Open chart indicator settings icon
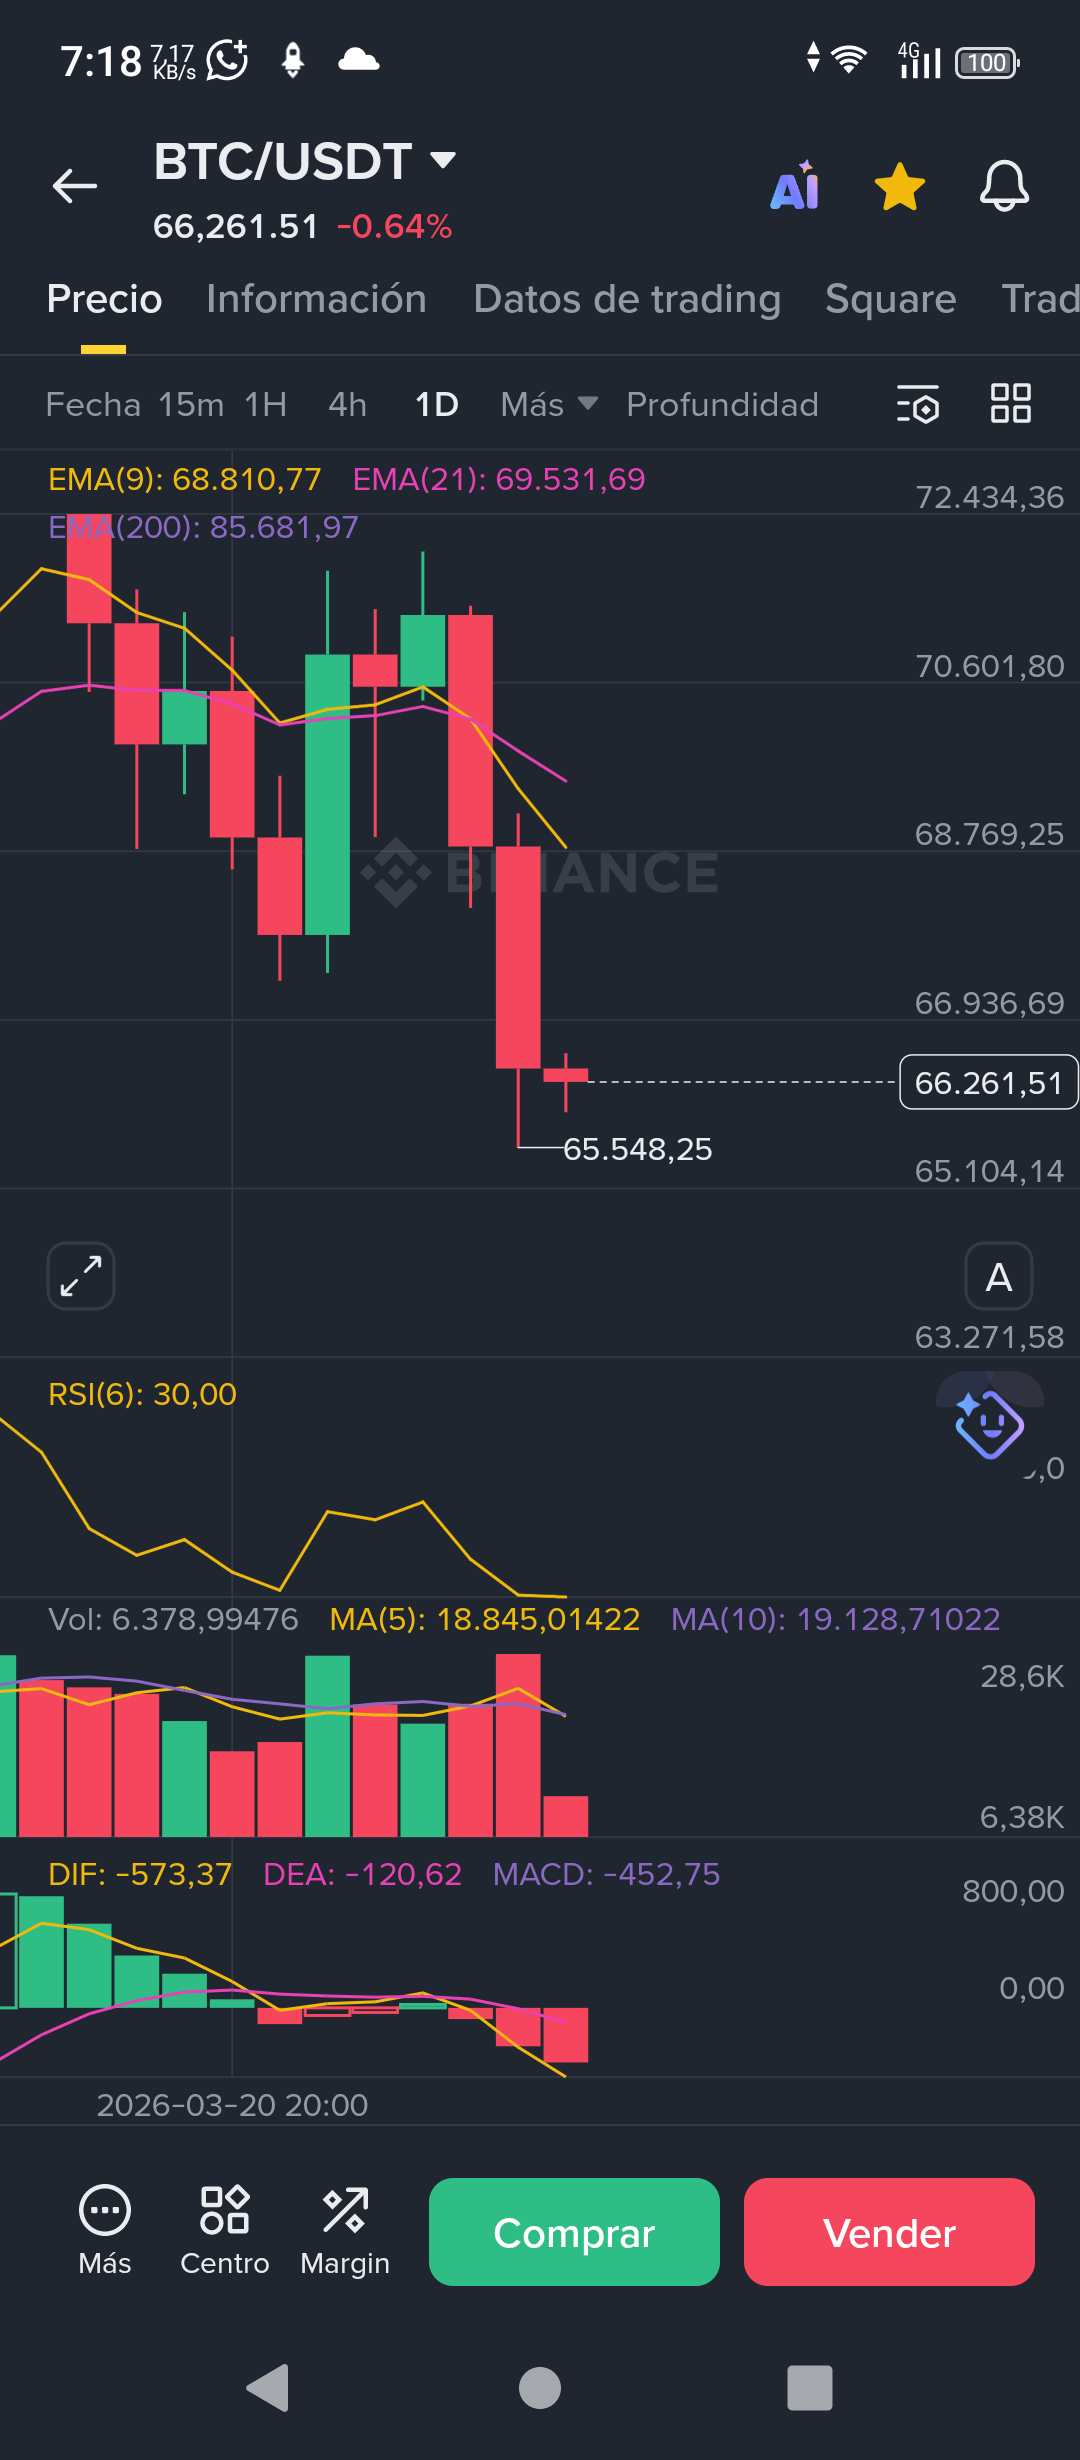Screen dimensions: 1080x2460 [x=917, y=404]
